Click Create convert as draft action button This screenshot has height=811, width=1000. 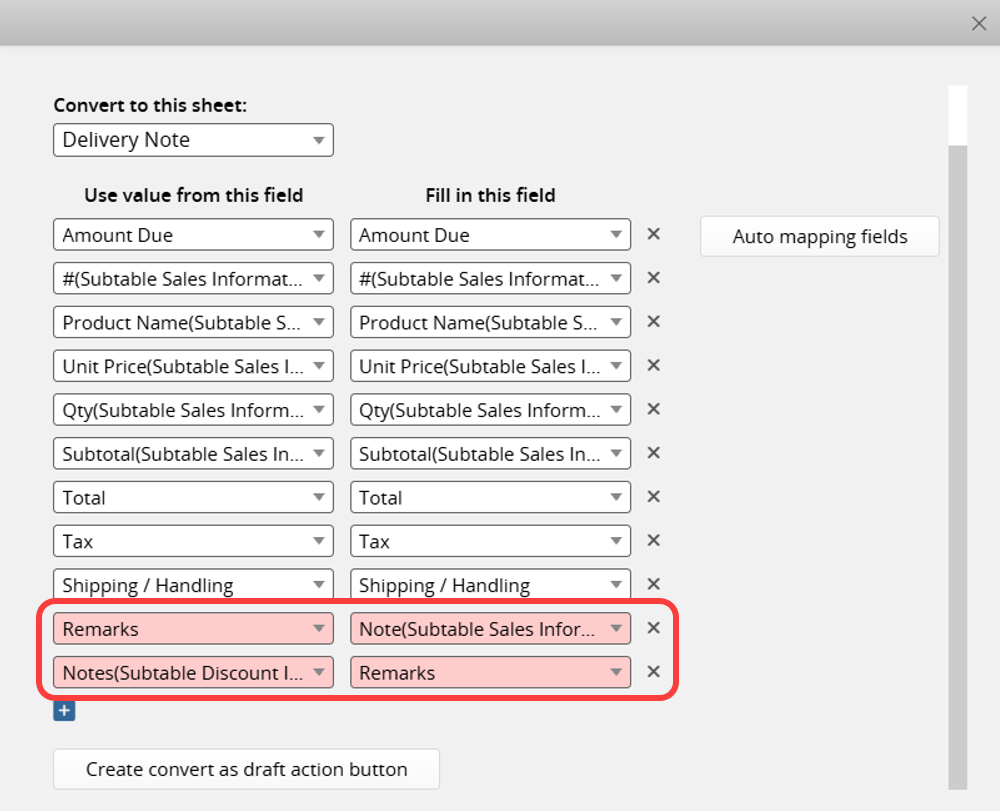pos(246,769)
